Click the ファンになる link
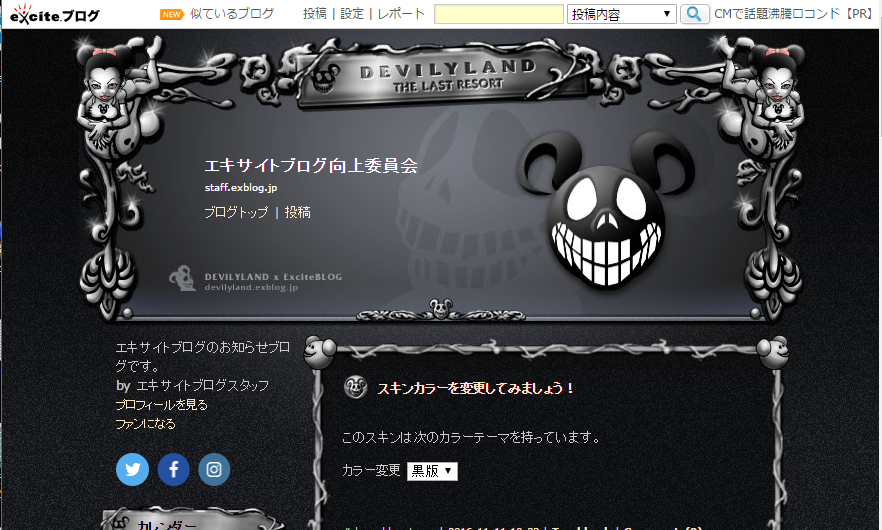 [145, 424]
